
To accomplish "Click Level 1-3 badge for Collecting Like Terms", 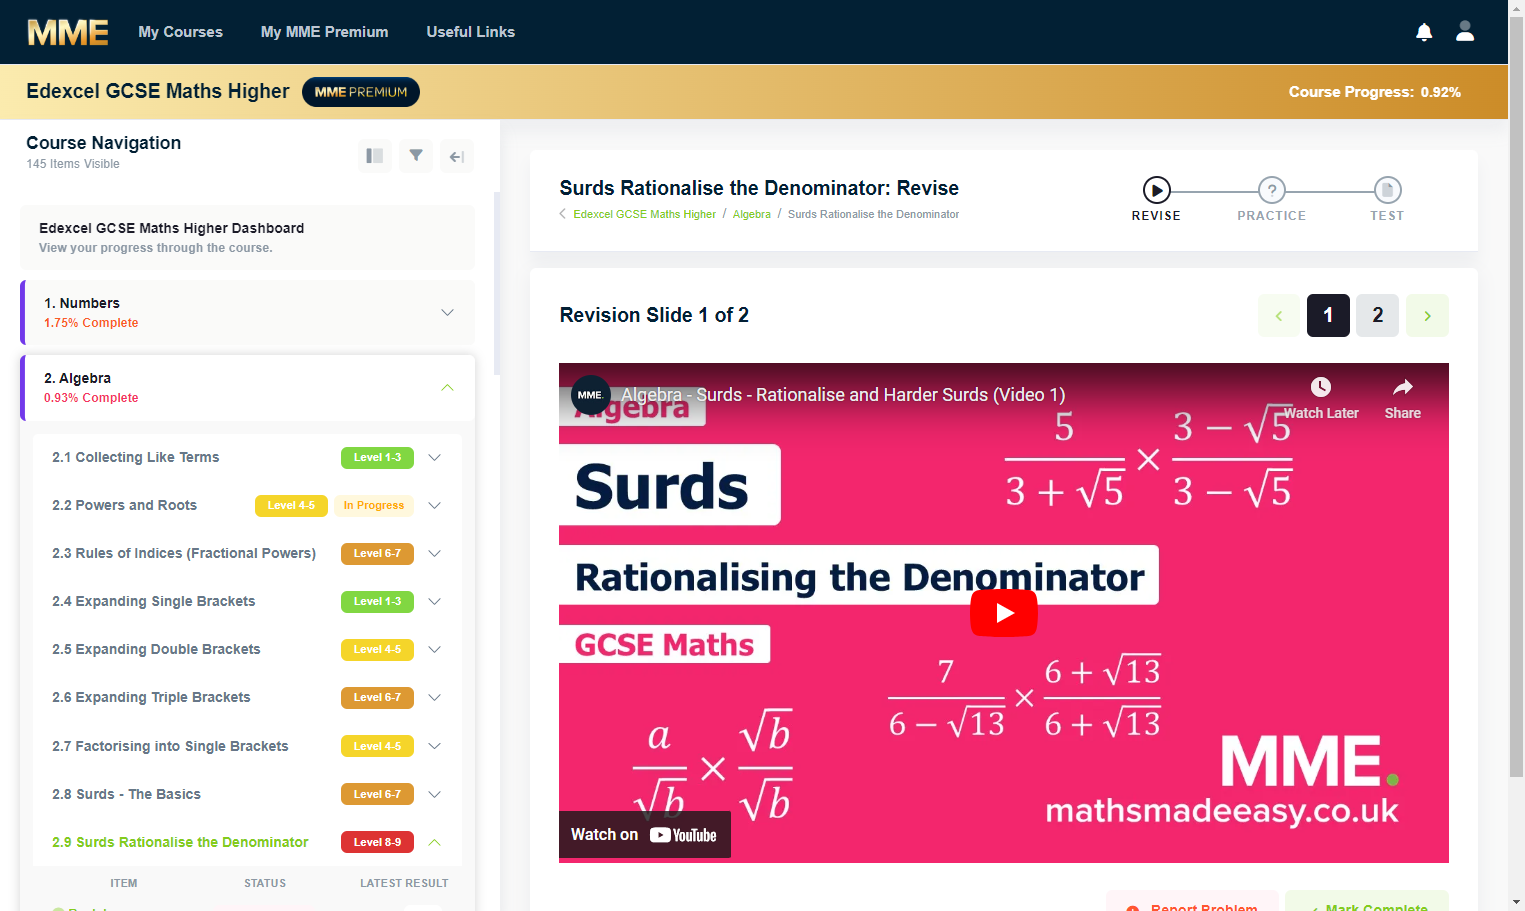I will pyautogui.click(x=377, y=457).
